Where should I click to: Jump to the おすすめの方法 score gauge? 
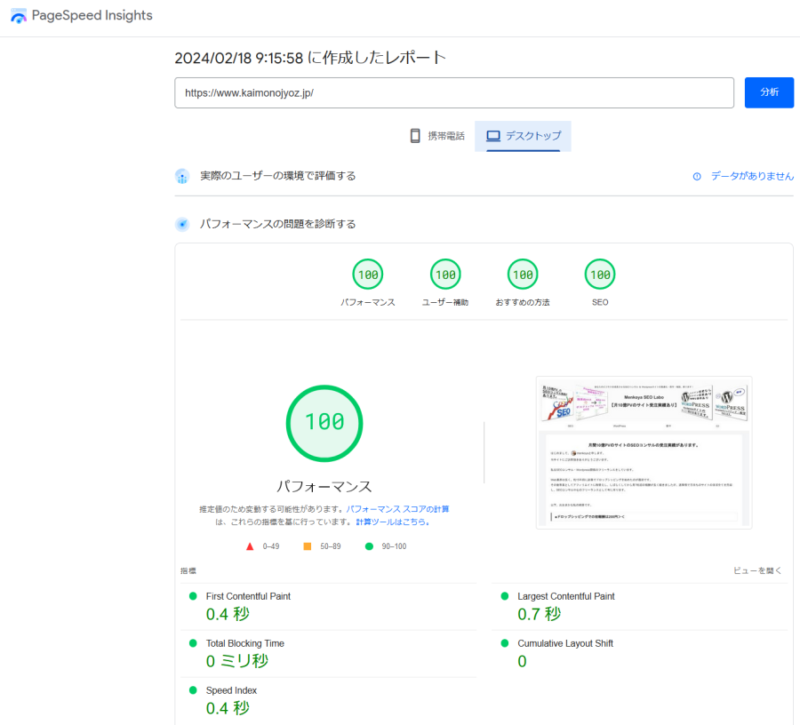point(522,274)
